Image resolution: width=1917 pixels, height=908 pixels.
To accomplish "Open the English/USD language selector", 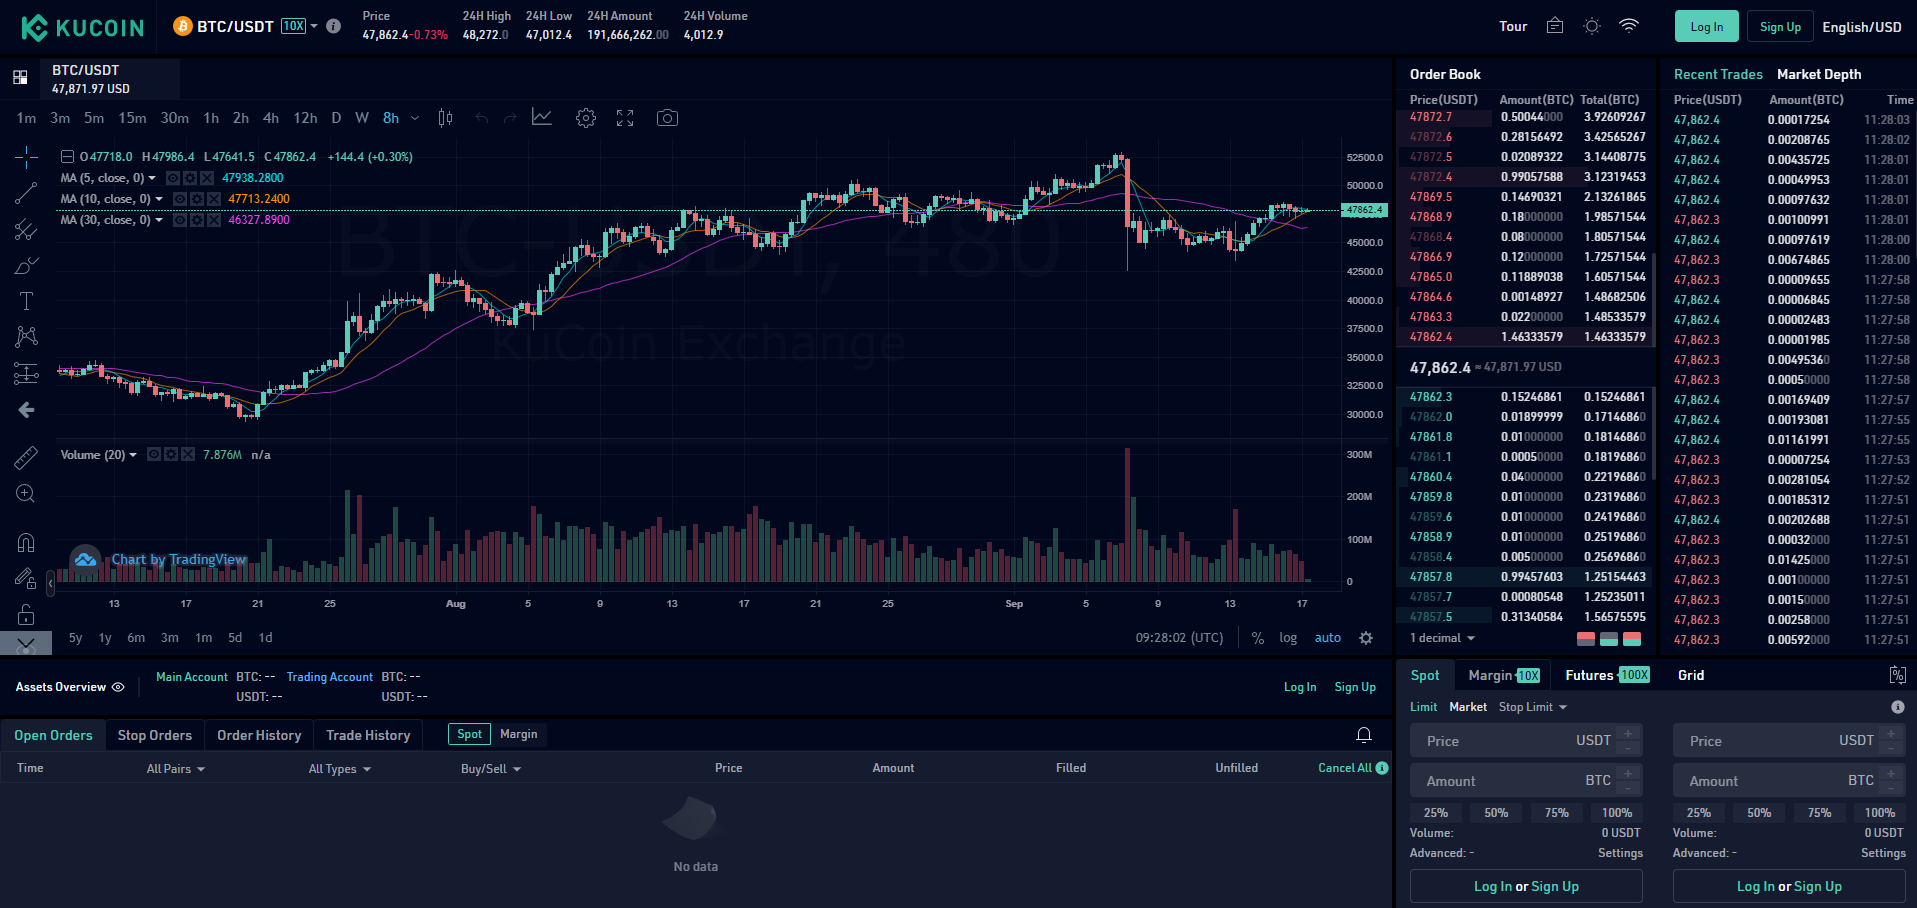I will pos(1862,27).
